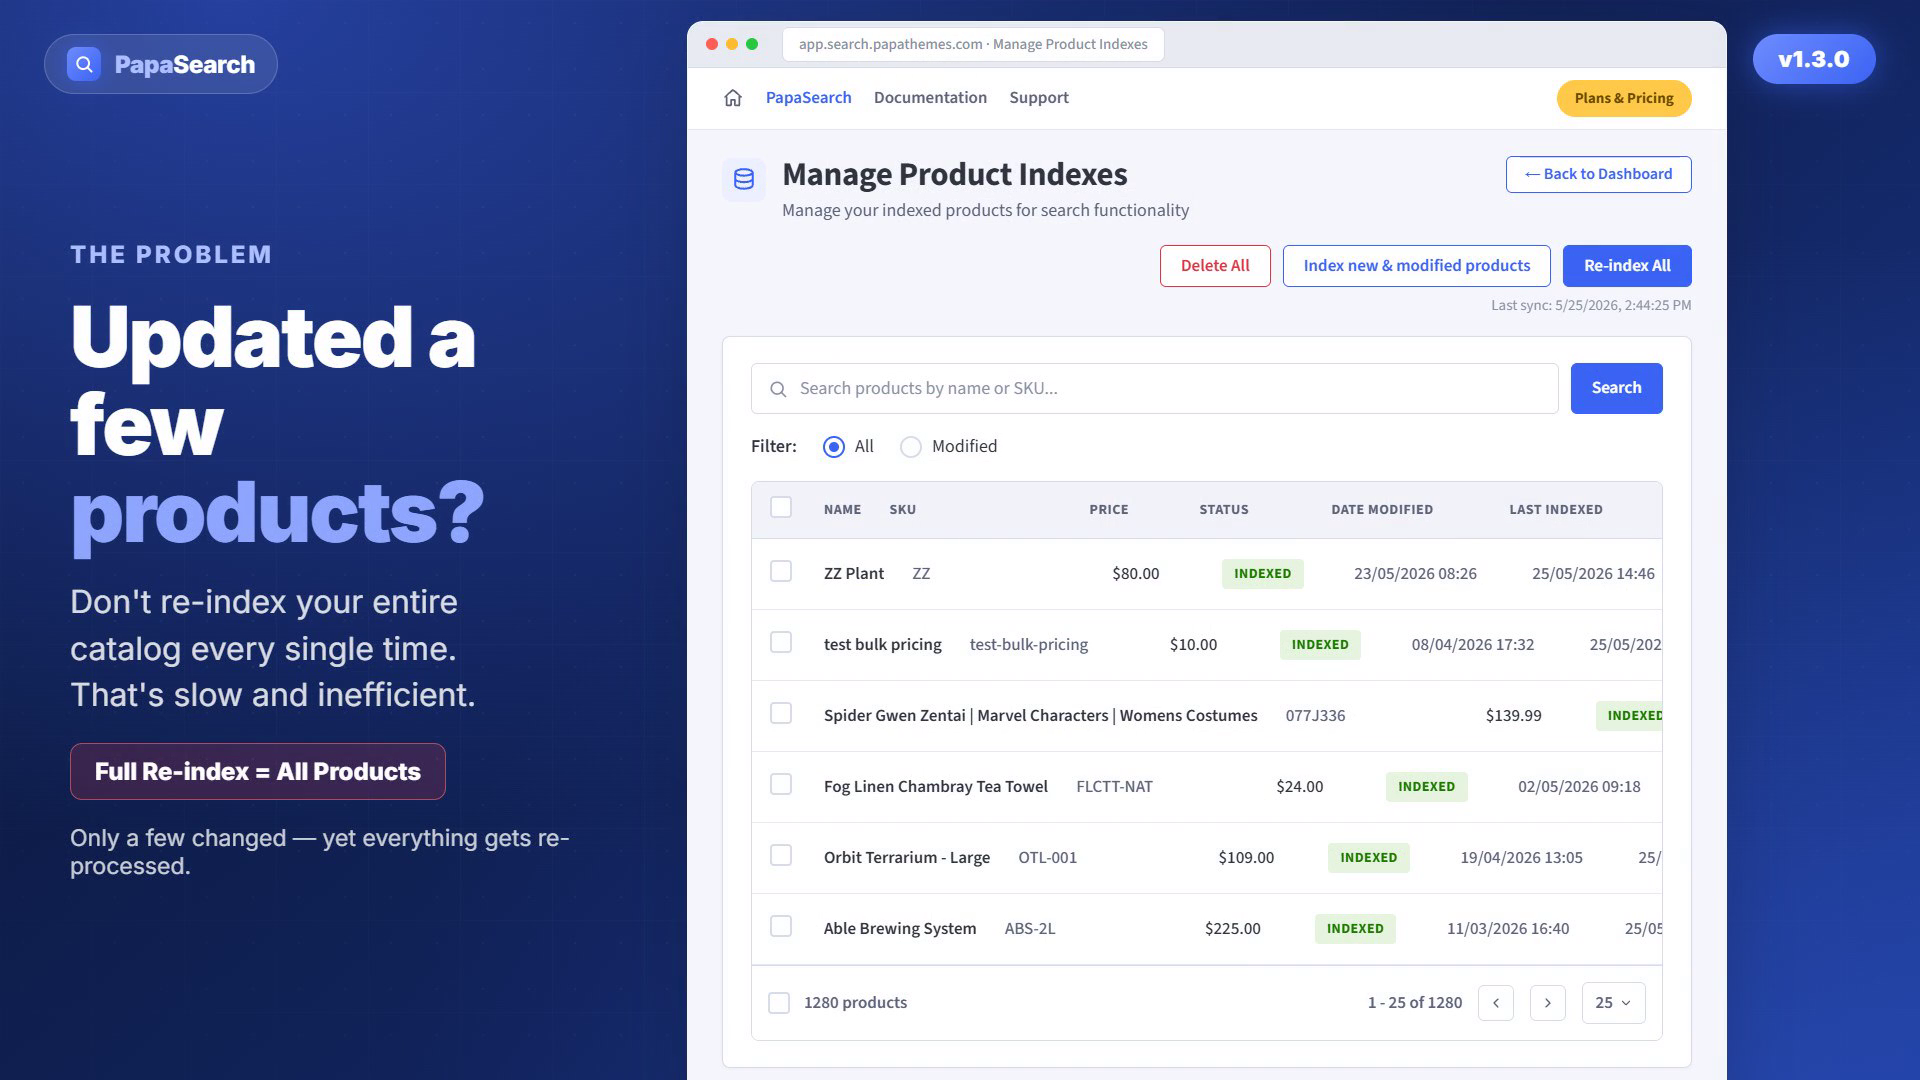The width and height of the screenshot is (1920, 1080).
Task: Click the Last sync timestamp text
Action: pyautogui.click(x=1591, y=306)
